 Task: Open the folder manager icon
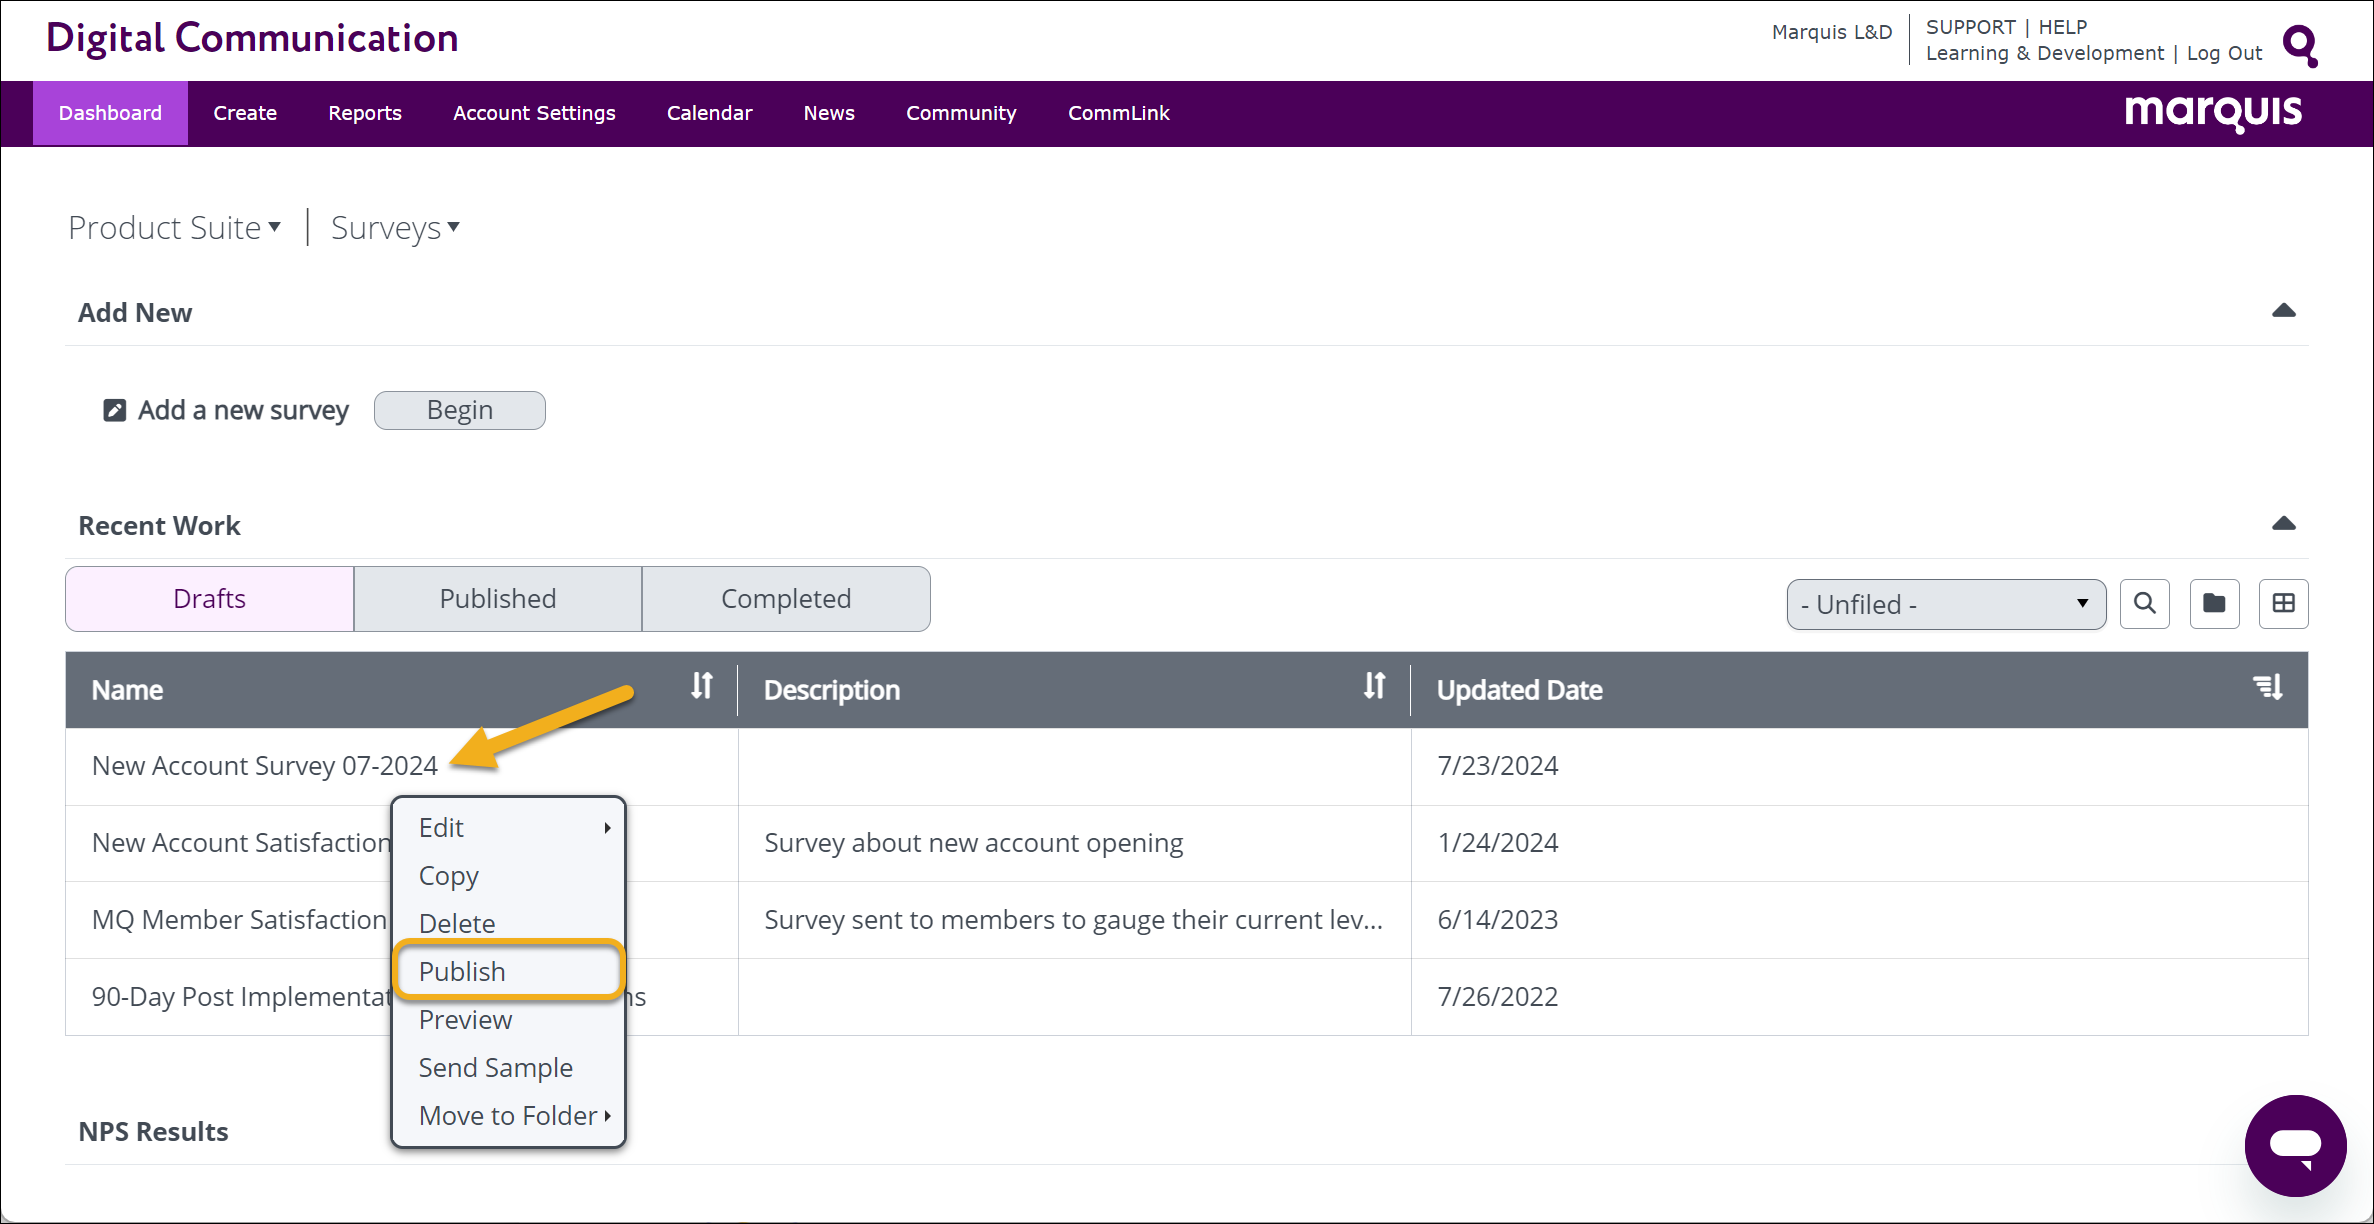point(2214,603)
